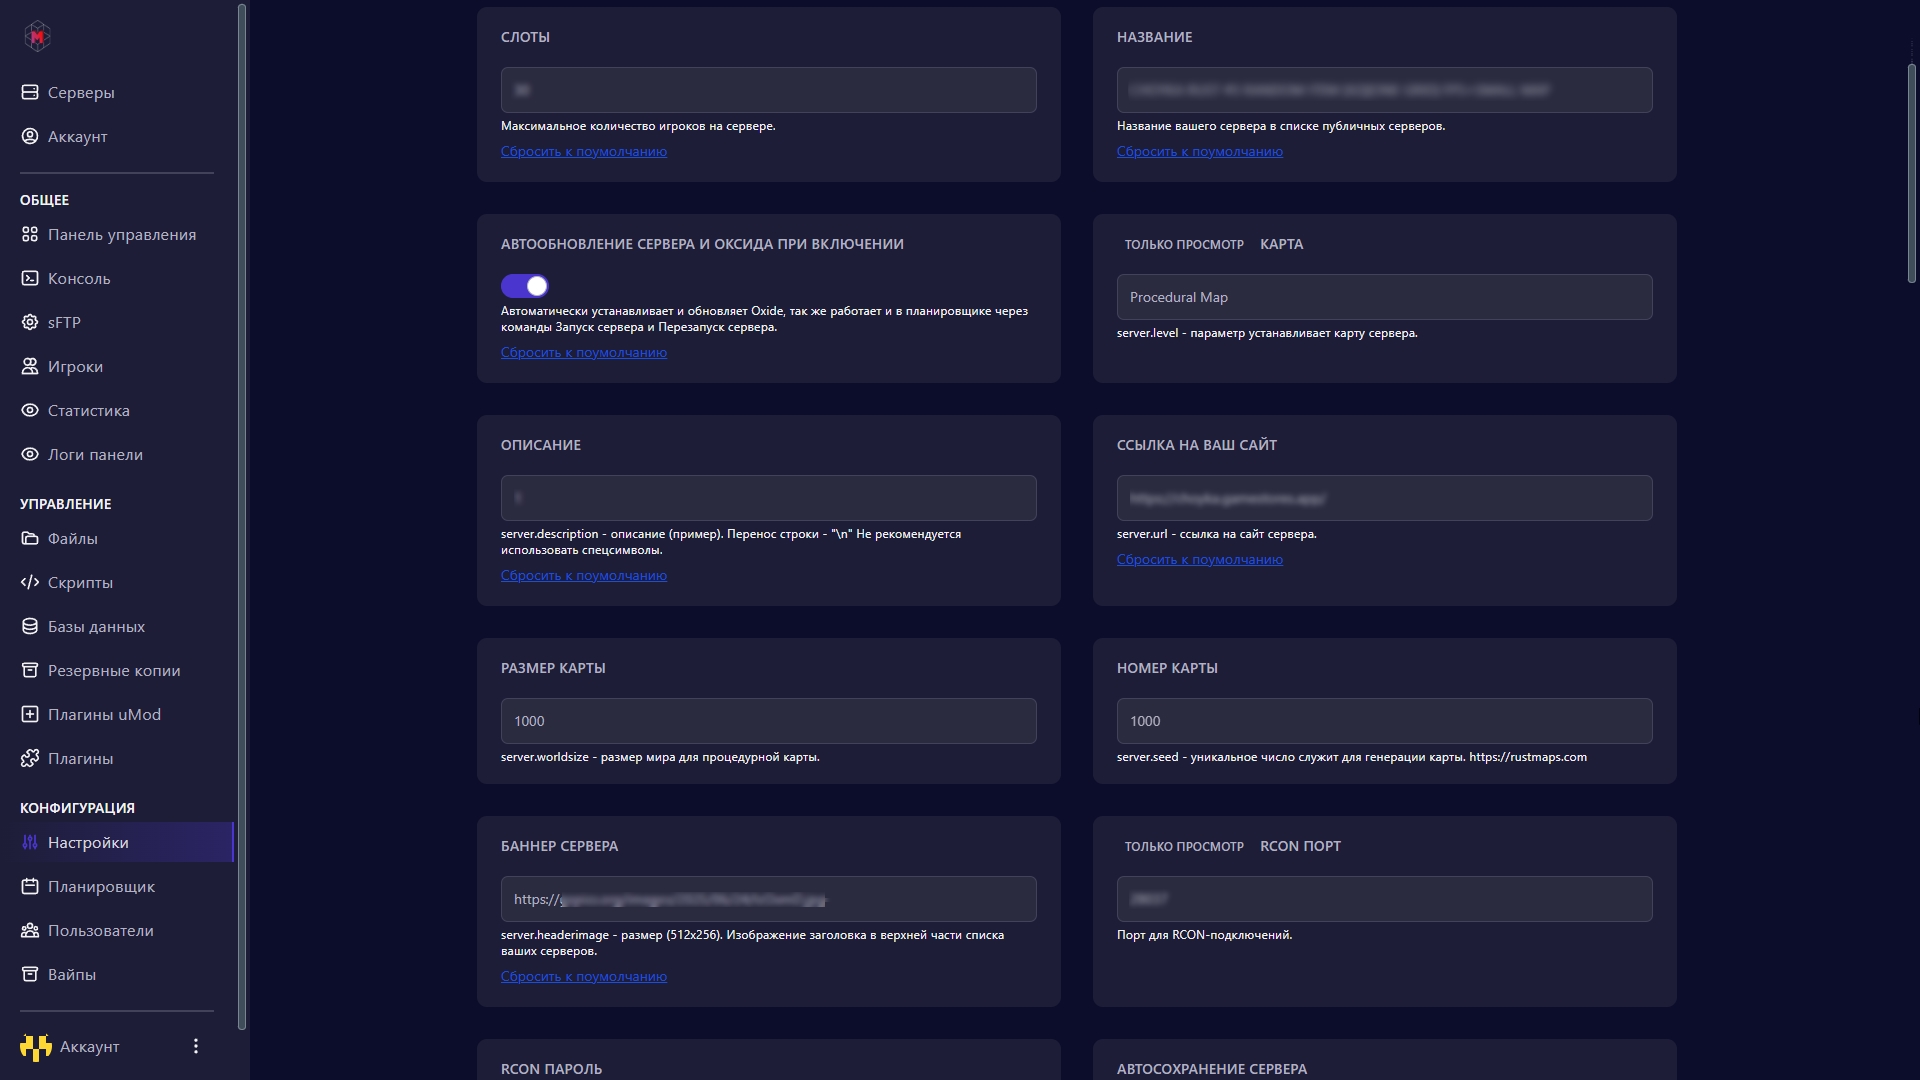Open account options three-dot menu

[x=196, y=1046]
